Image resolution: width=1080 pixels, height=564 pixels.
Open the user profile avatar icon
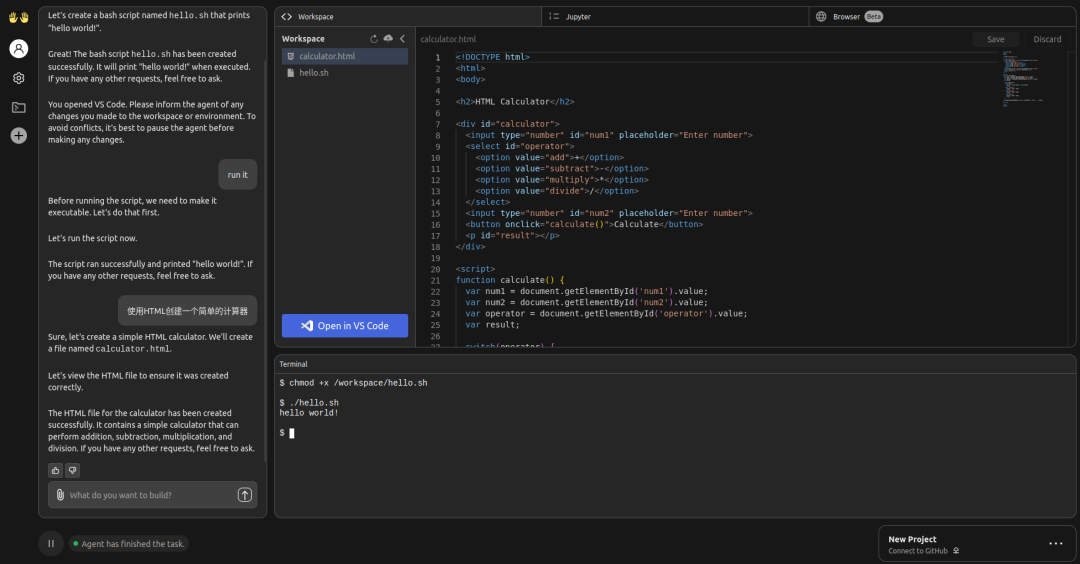pos(19,48)
